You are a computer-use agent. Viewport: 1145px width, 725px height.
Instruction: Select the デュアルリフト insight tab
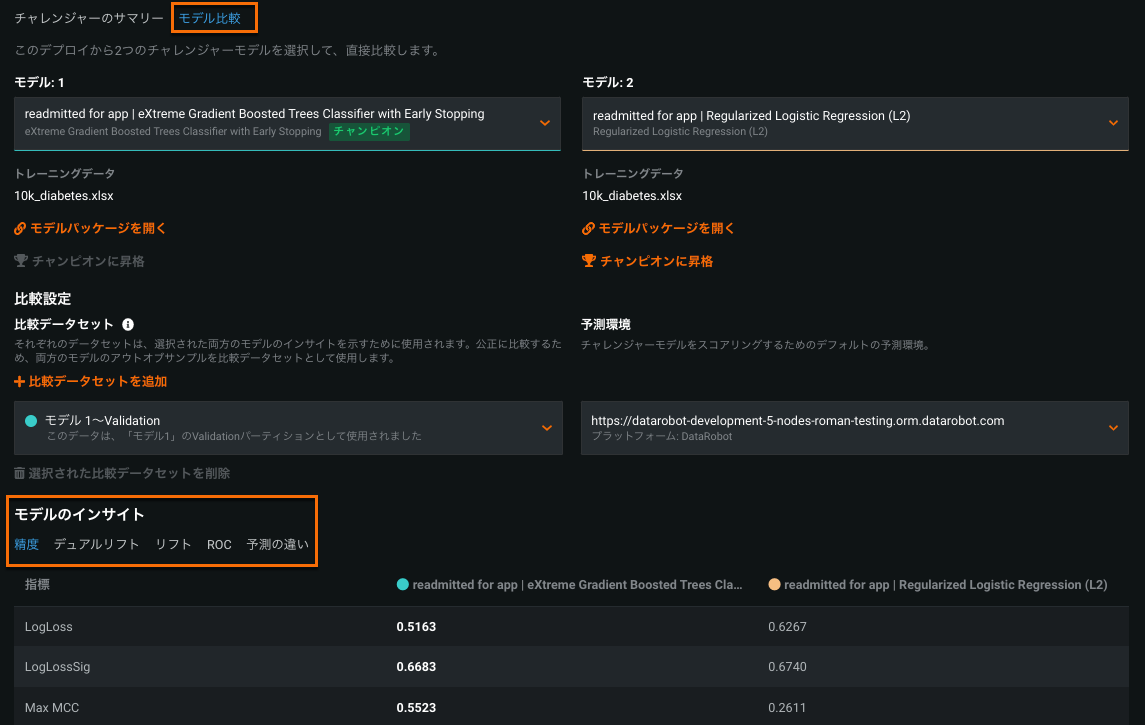[x=97, y=545]
